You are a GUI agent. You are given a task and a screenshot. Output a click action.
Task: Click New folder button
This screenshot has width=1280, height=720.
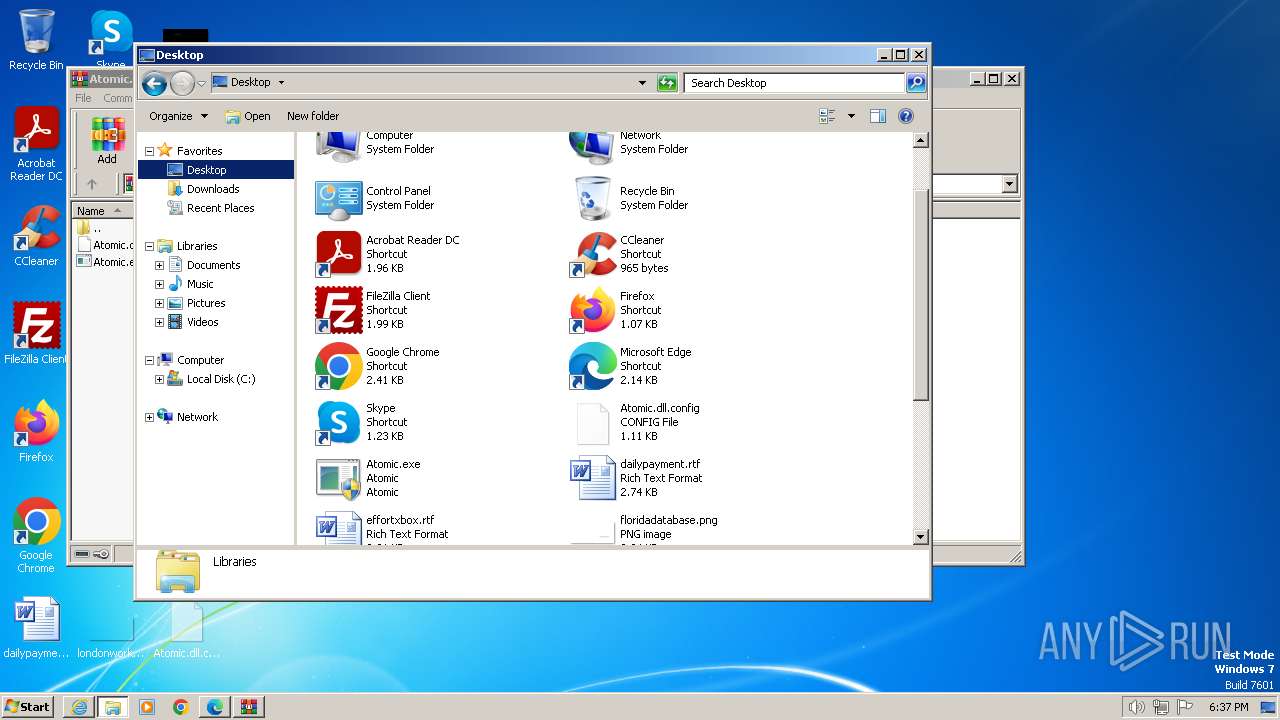[313, 116]
